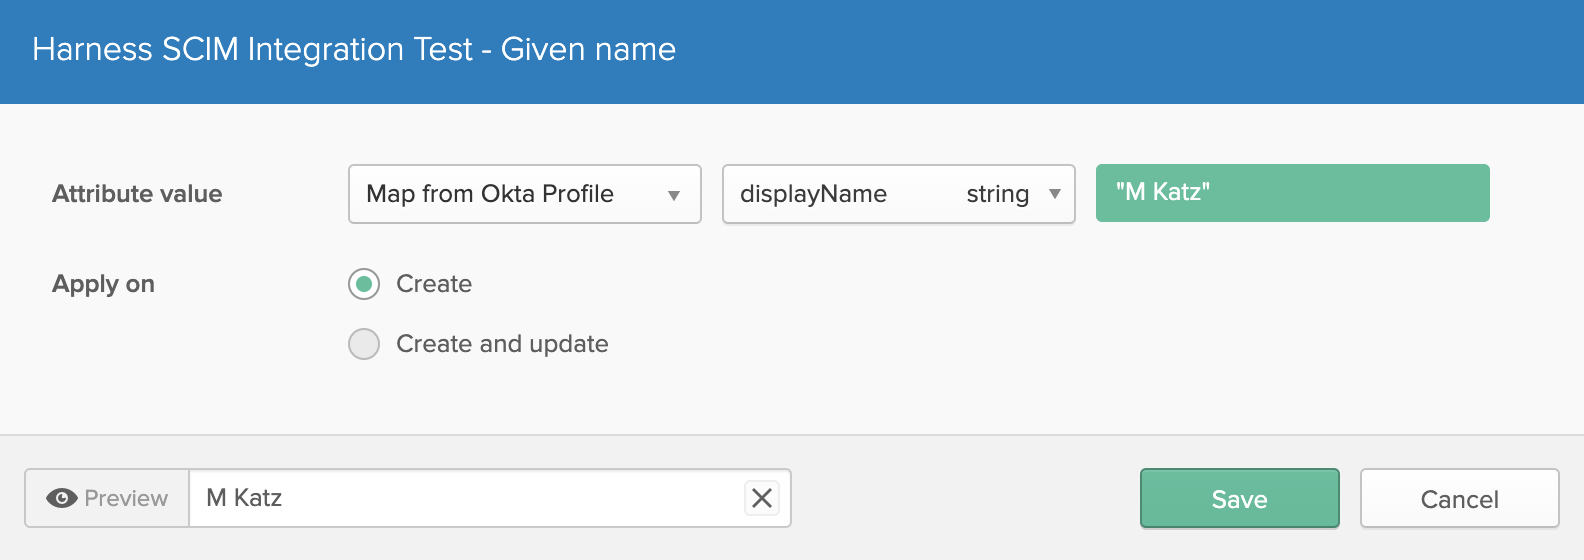Viewport: 1584px width, 560px height.
Task: Select the Create and update radio button
Action: 364,344
